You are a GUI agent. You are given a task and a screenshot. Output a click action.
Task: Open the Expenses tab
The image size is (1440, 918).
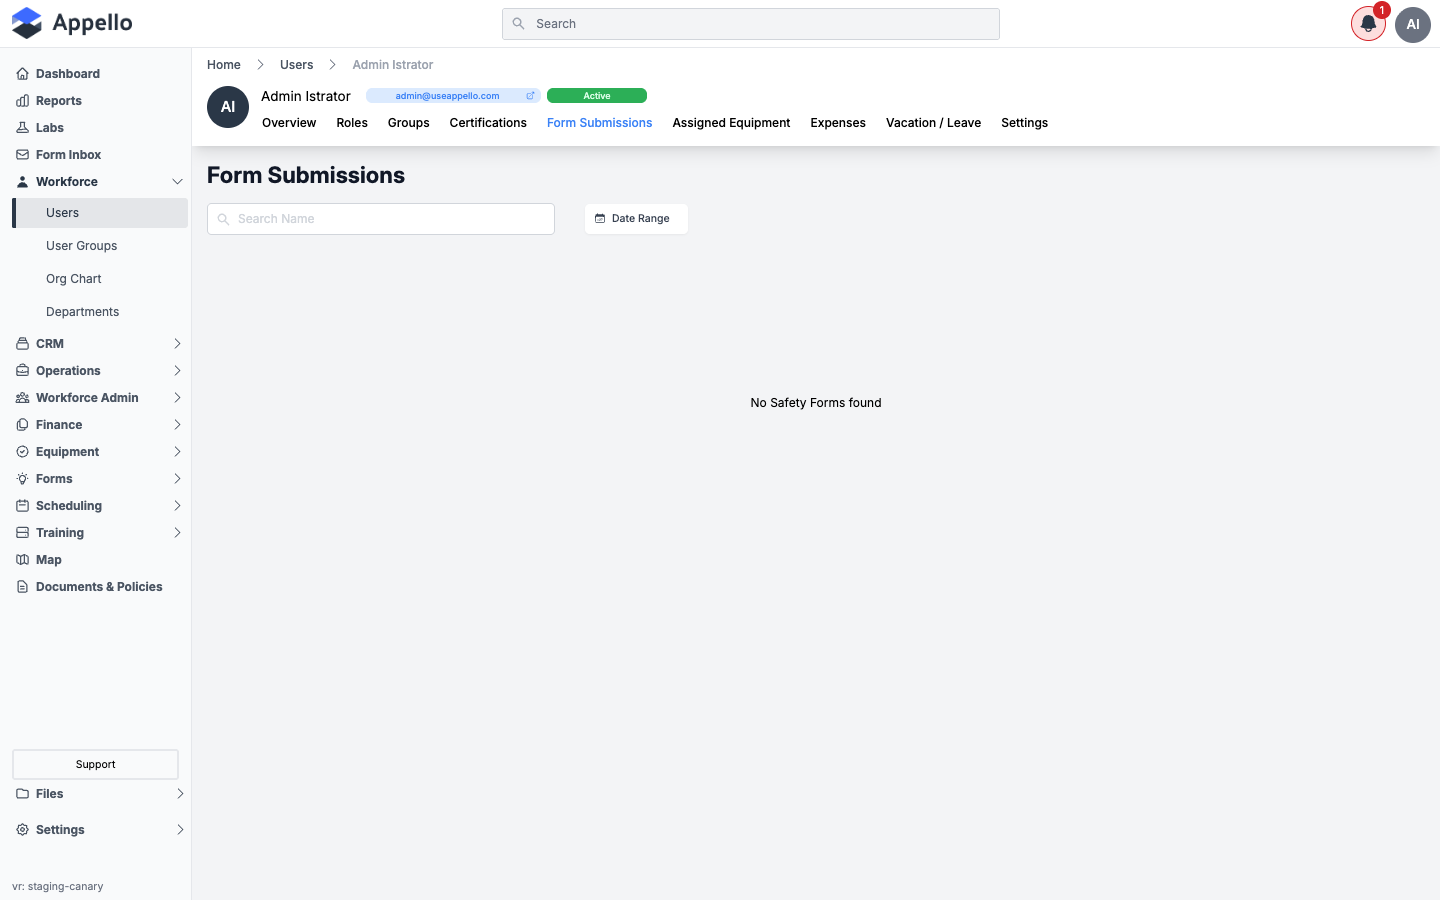pyautogui.click(x=838, y=123)
